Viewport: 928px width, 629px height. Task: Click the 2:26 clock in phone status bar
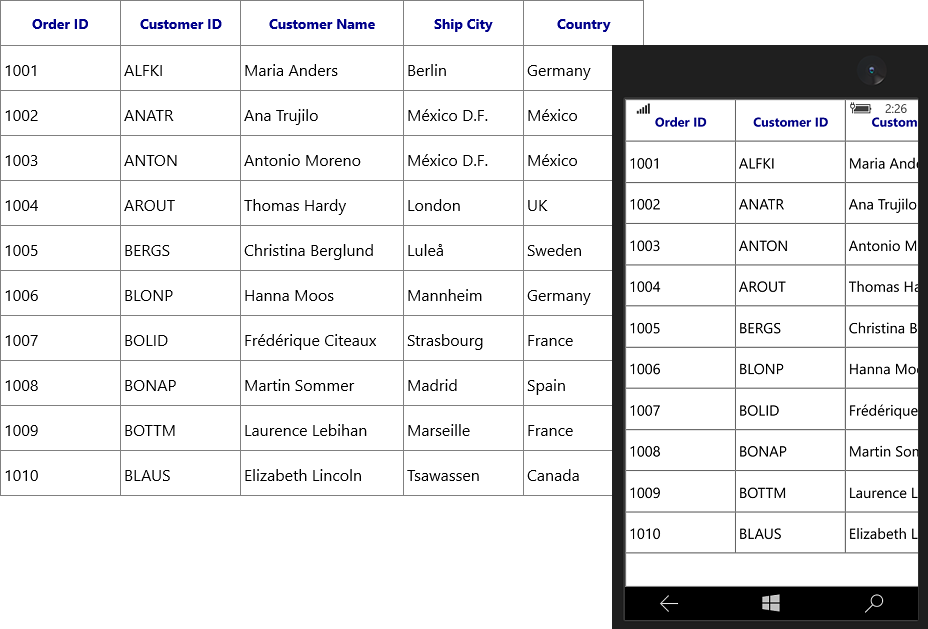(895, 108)
